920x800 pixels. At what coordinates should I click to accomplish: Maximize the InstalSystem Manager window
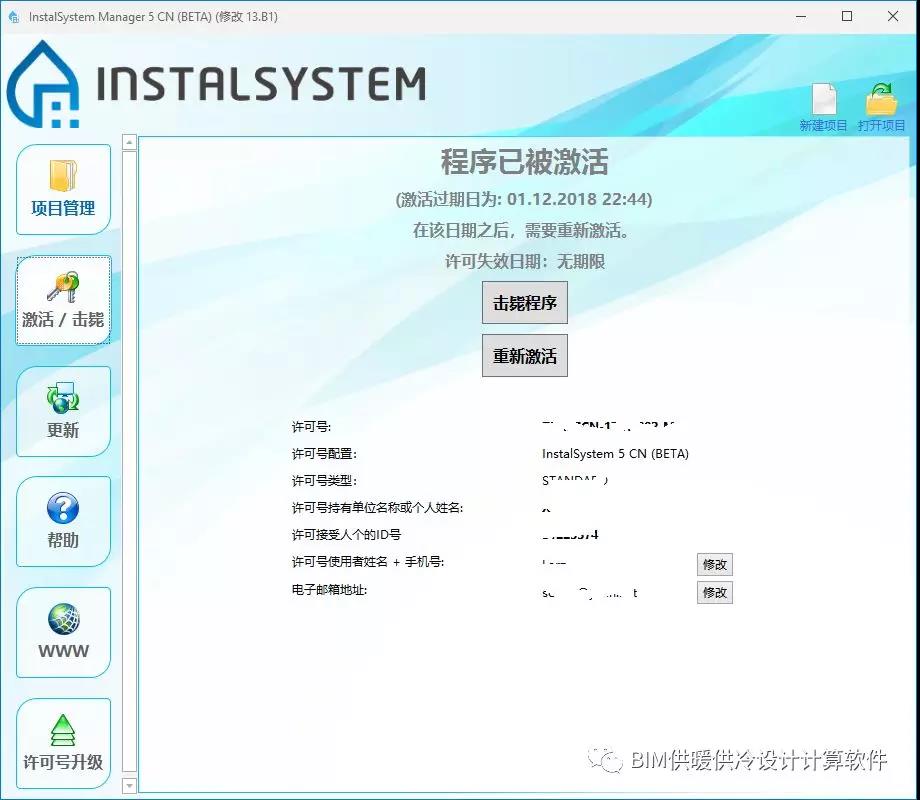pyautogui.click(x=847, y=17)
